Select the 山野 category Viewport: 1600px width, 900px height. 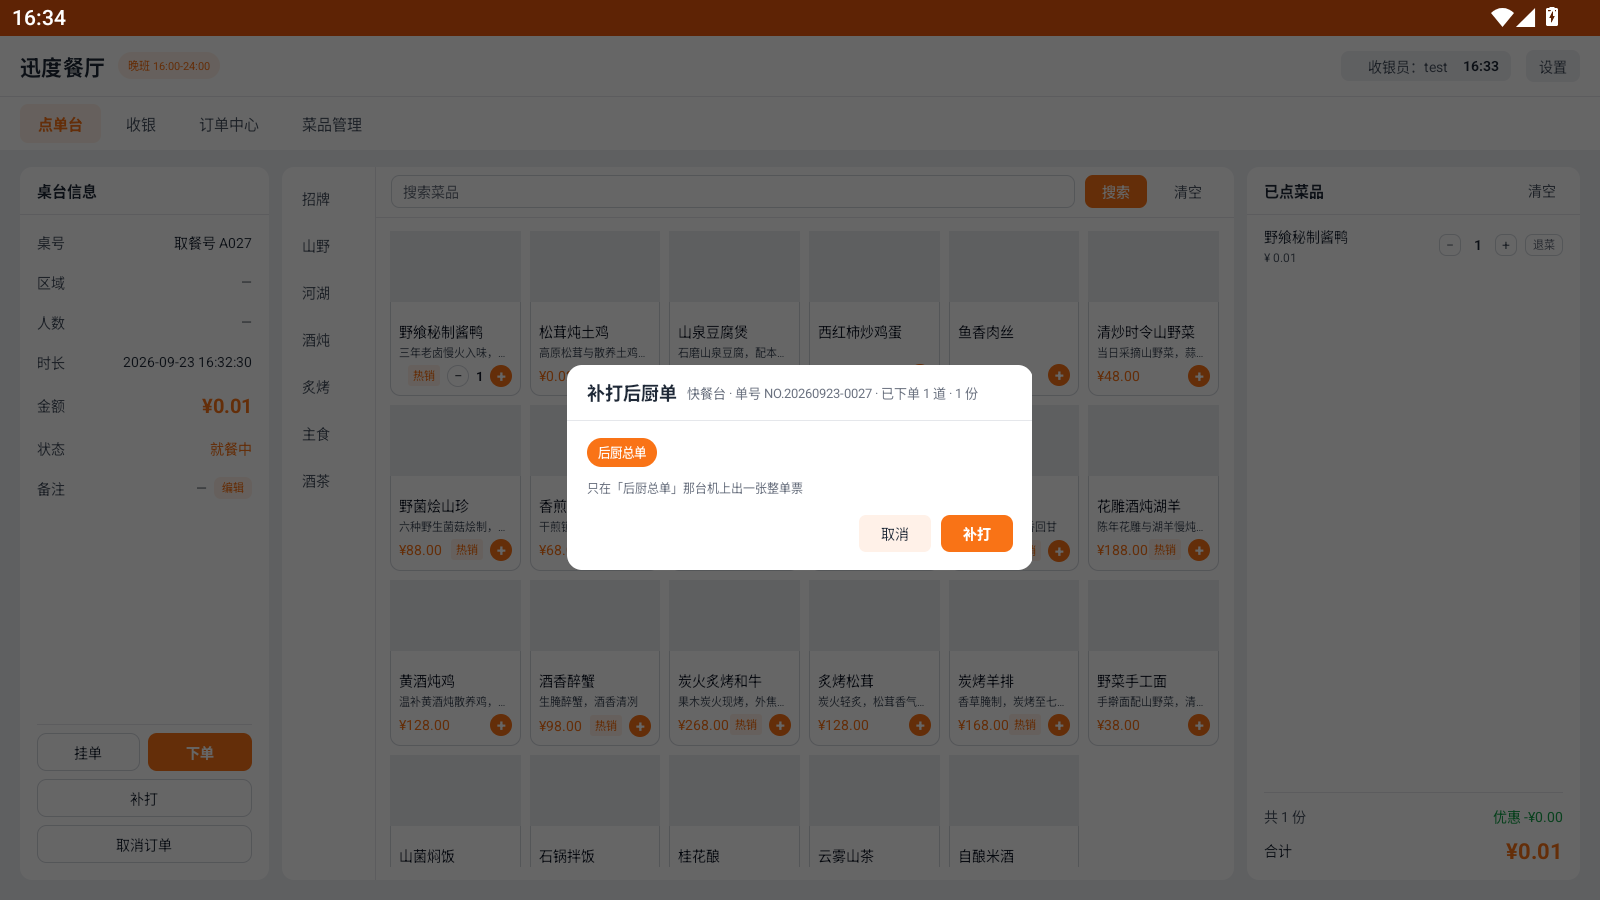click(316, 246)
